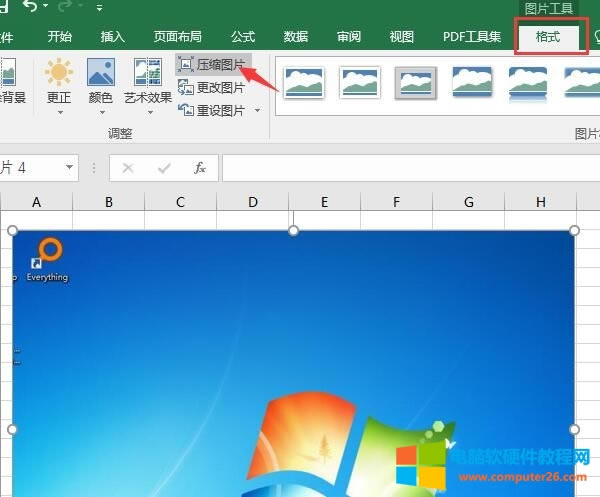The width and height of the screenshot is (600, 497).
Task: Select the first picture style thumbnail
Action: tap(304, 82)
